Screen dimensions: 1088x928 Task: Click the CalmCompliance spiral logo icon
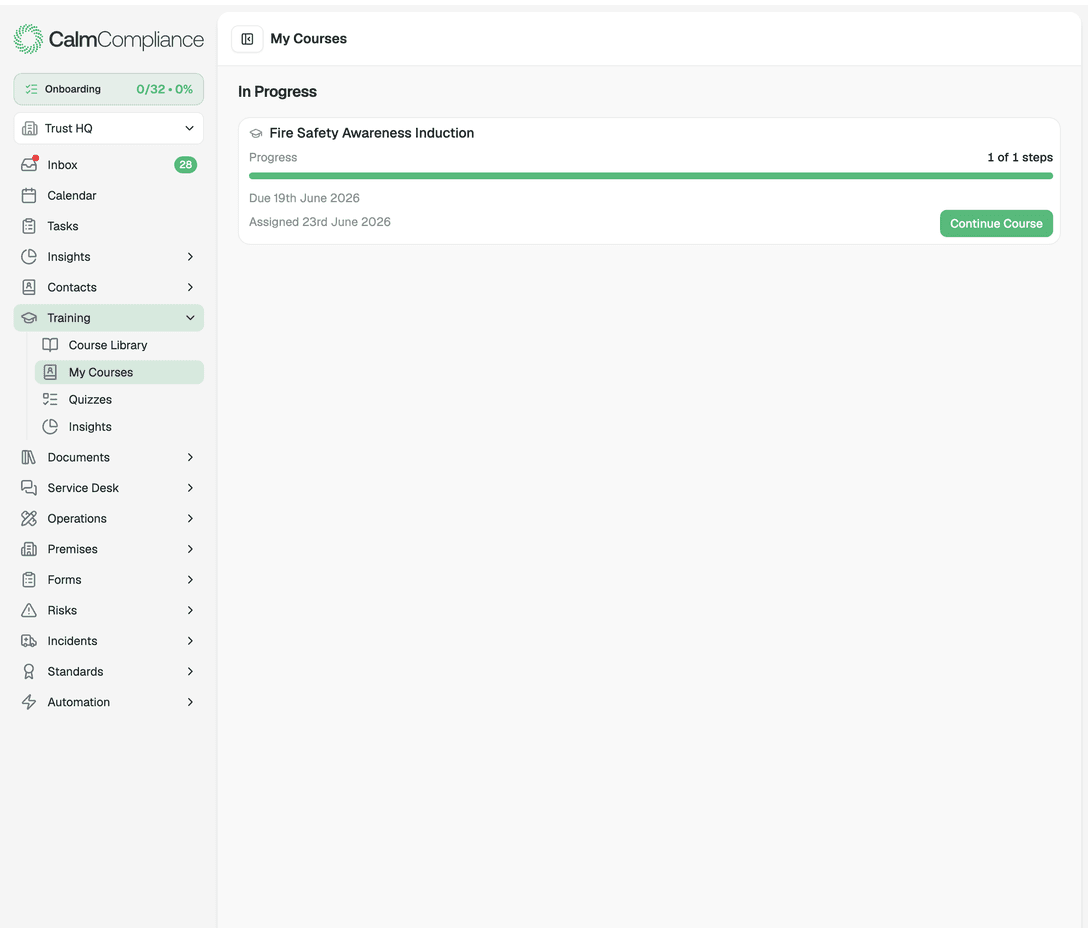pyautogui.click(x=28, y=39)
